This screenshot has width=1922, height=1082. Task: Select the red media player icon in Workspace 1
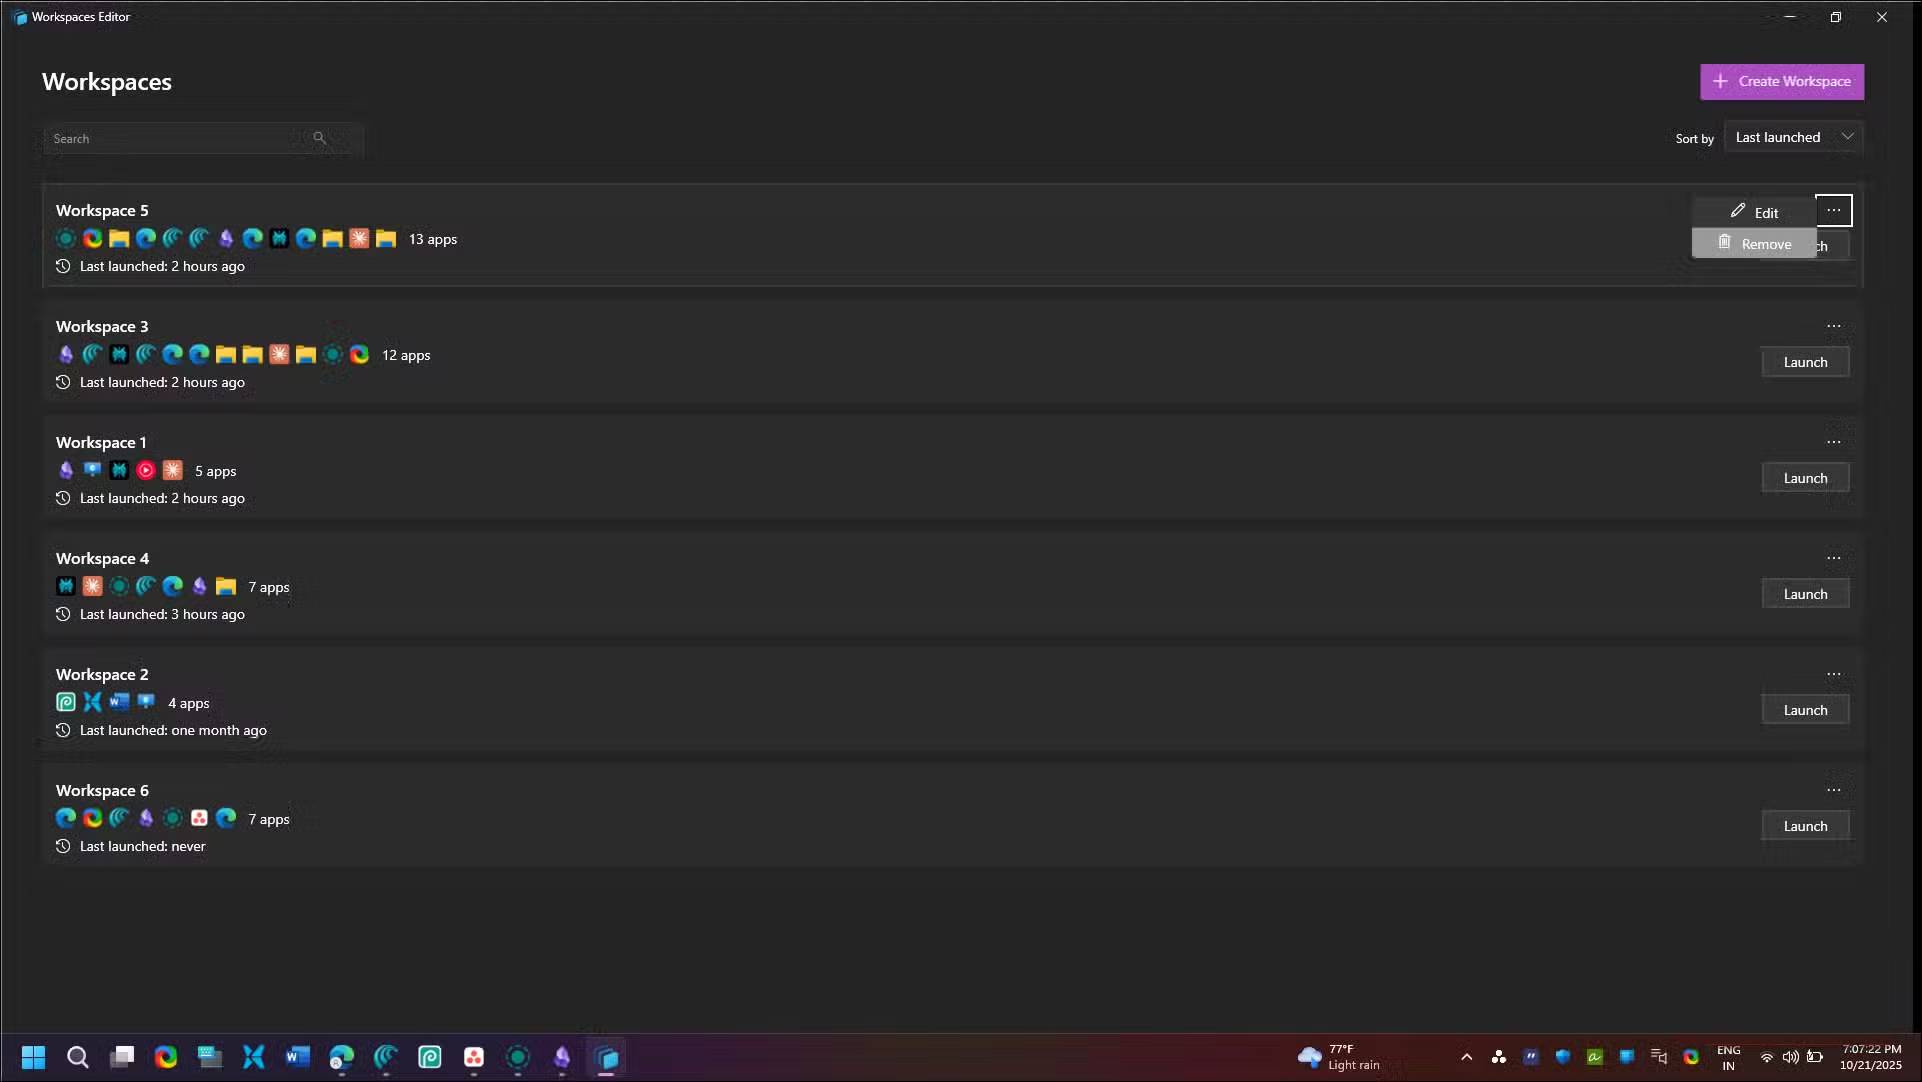146,470
